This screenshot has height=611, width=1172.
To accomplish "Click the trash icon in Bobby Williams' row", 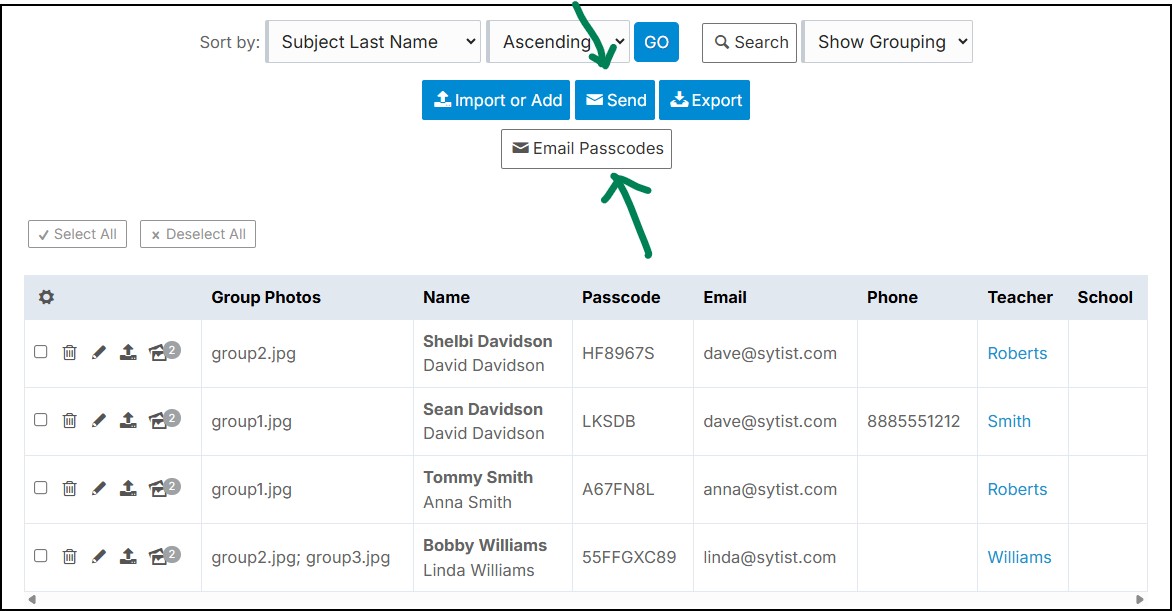I will (69, 556).
